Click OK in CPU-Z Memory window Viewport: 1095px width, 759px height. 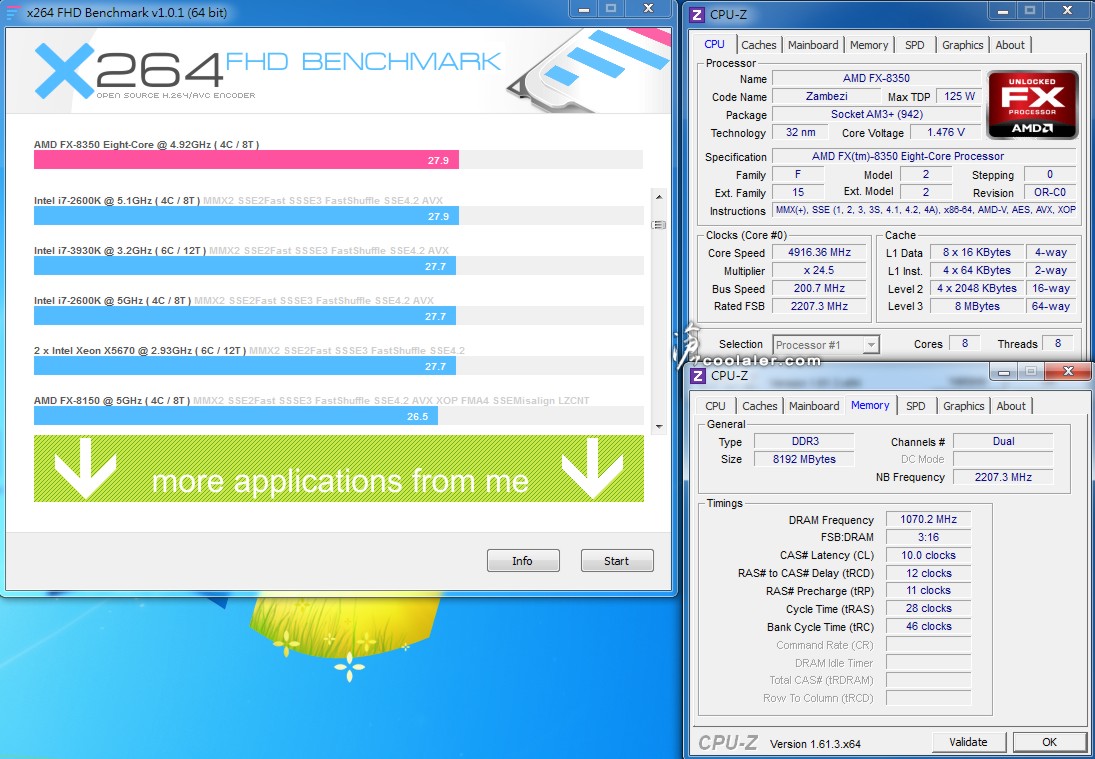pyautogui.click(x=1049, y=742)
